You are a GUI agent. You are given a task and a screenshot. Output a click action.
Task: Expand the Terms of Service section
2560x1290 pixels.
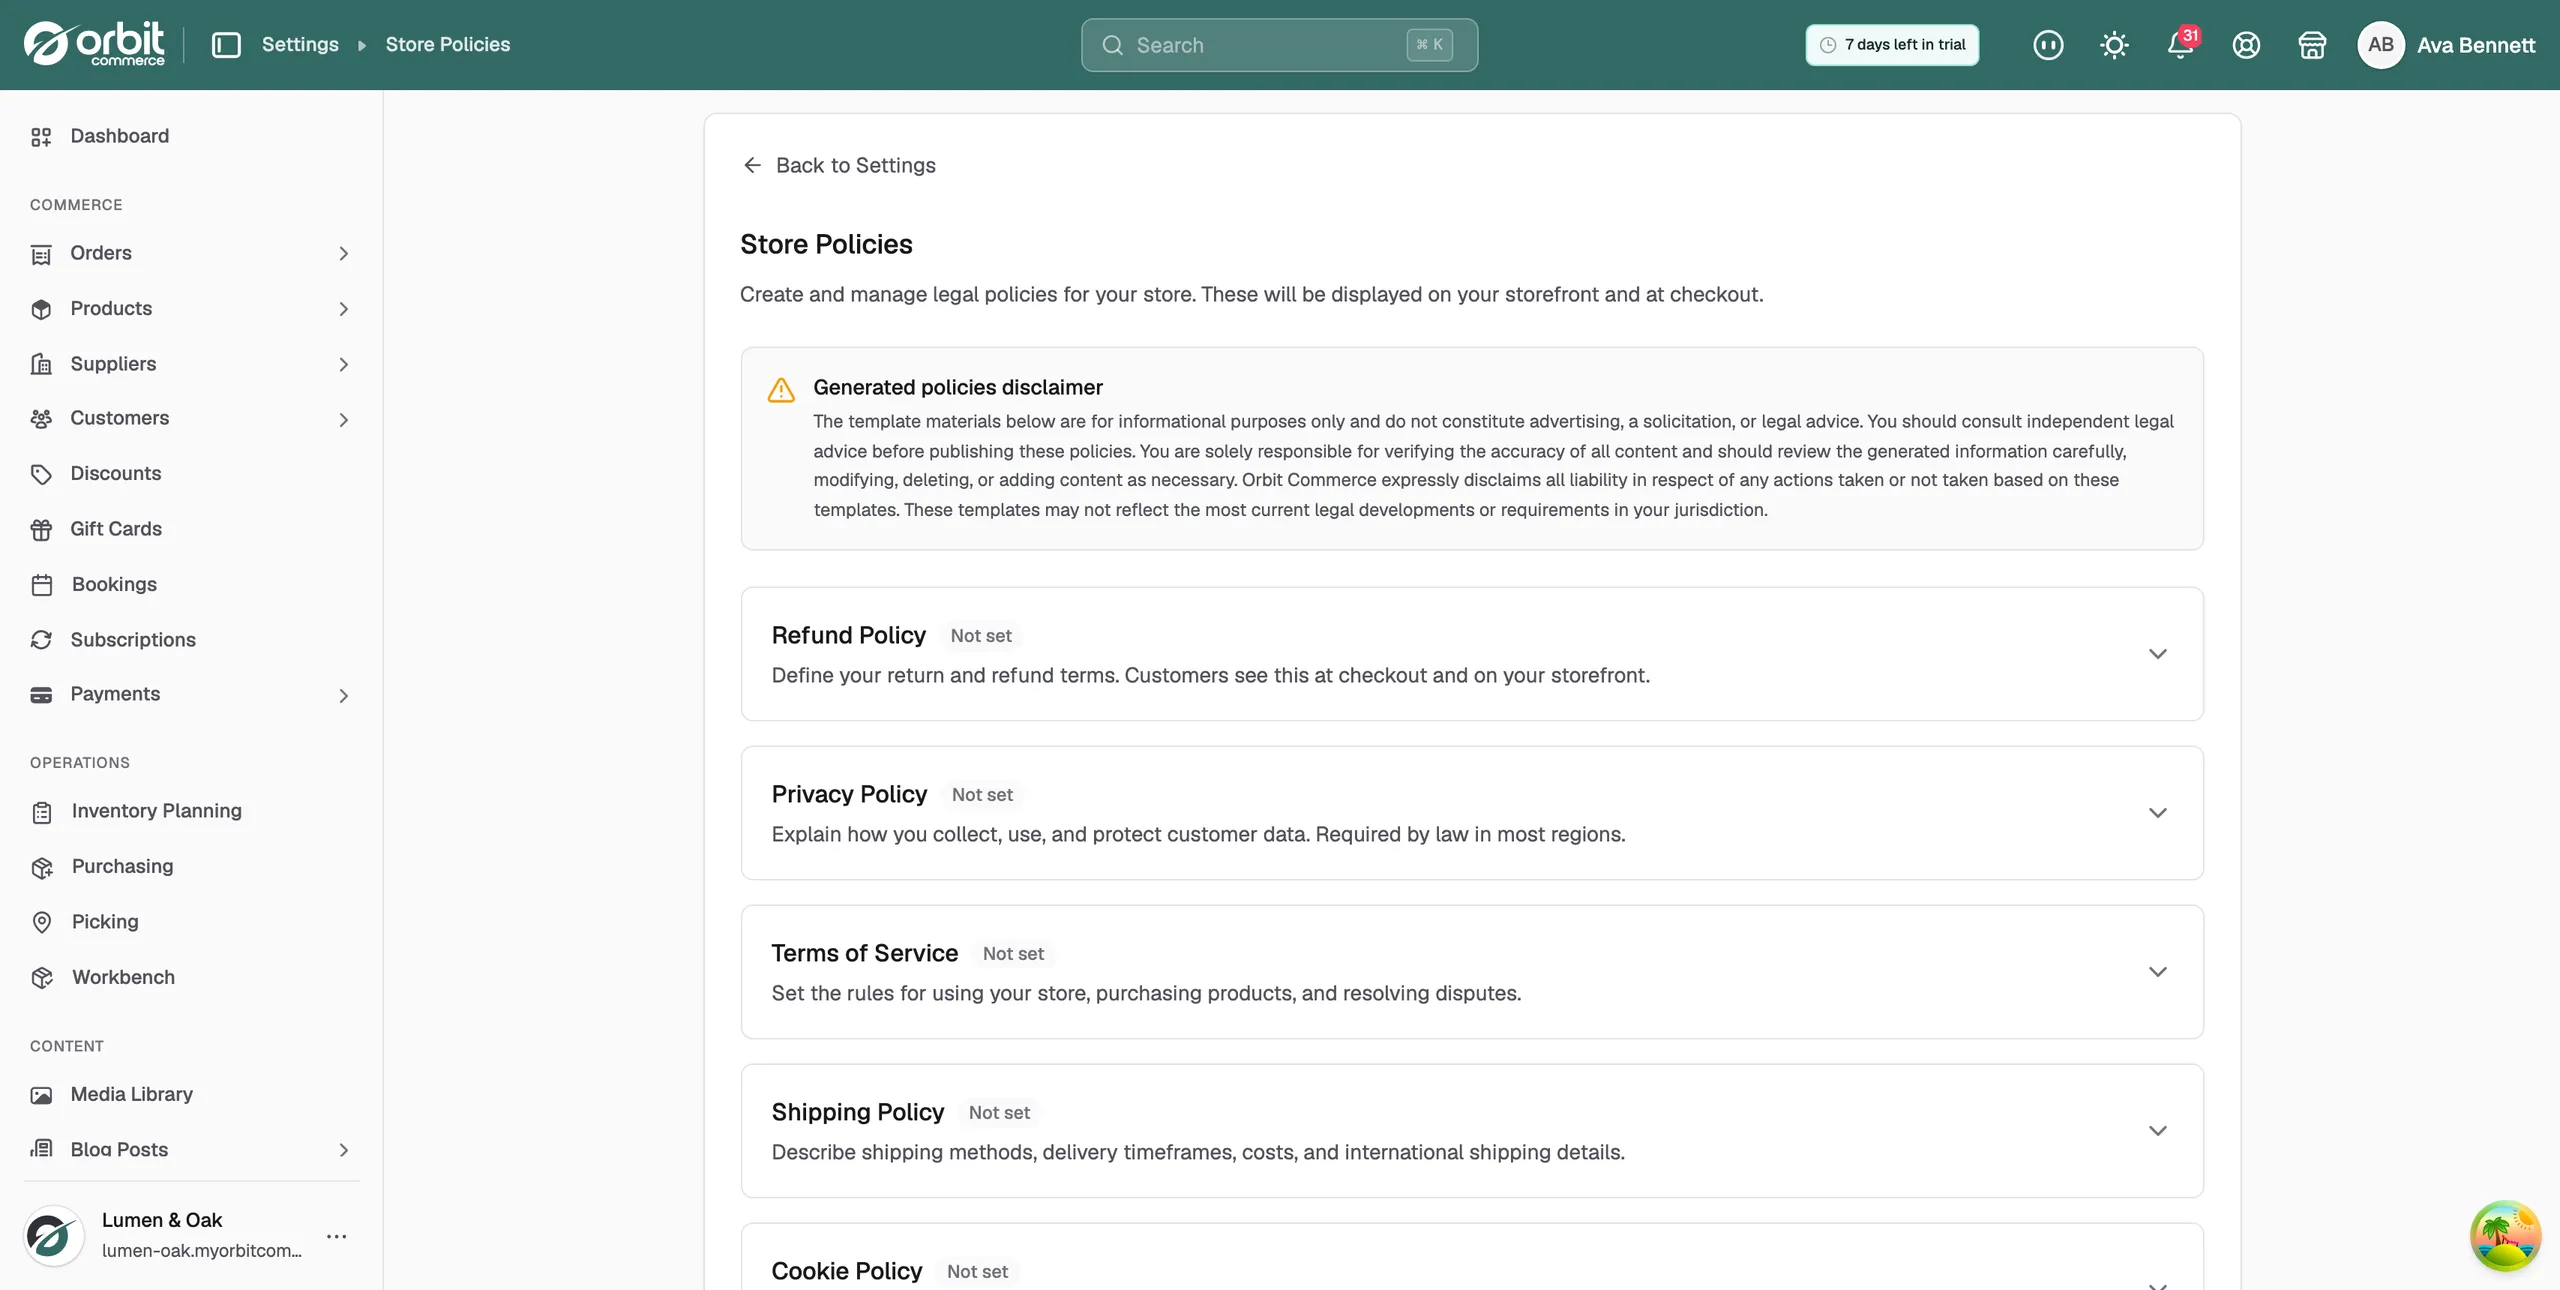(2157, 972)
